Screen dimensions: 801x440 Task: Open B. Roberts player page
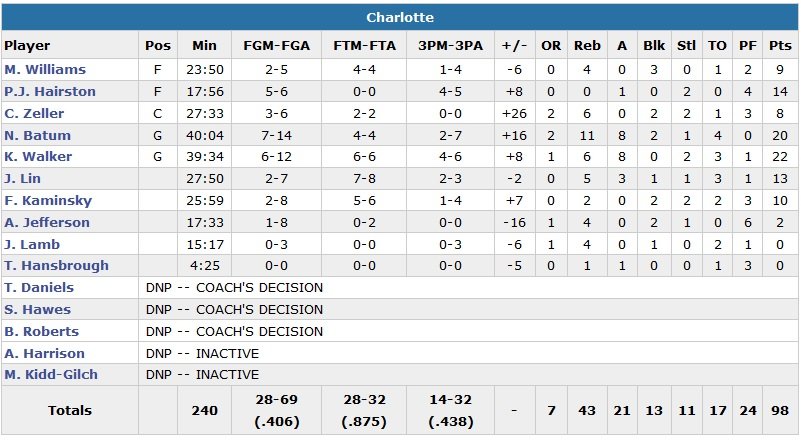[41, 331]
